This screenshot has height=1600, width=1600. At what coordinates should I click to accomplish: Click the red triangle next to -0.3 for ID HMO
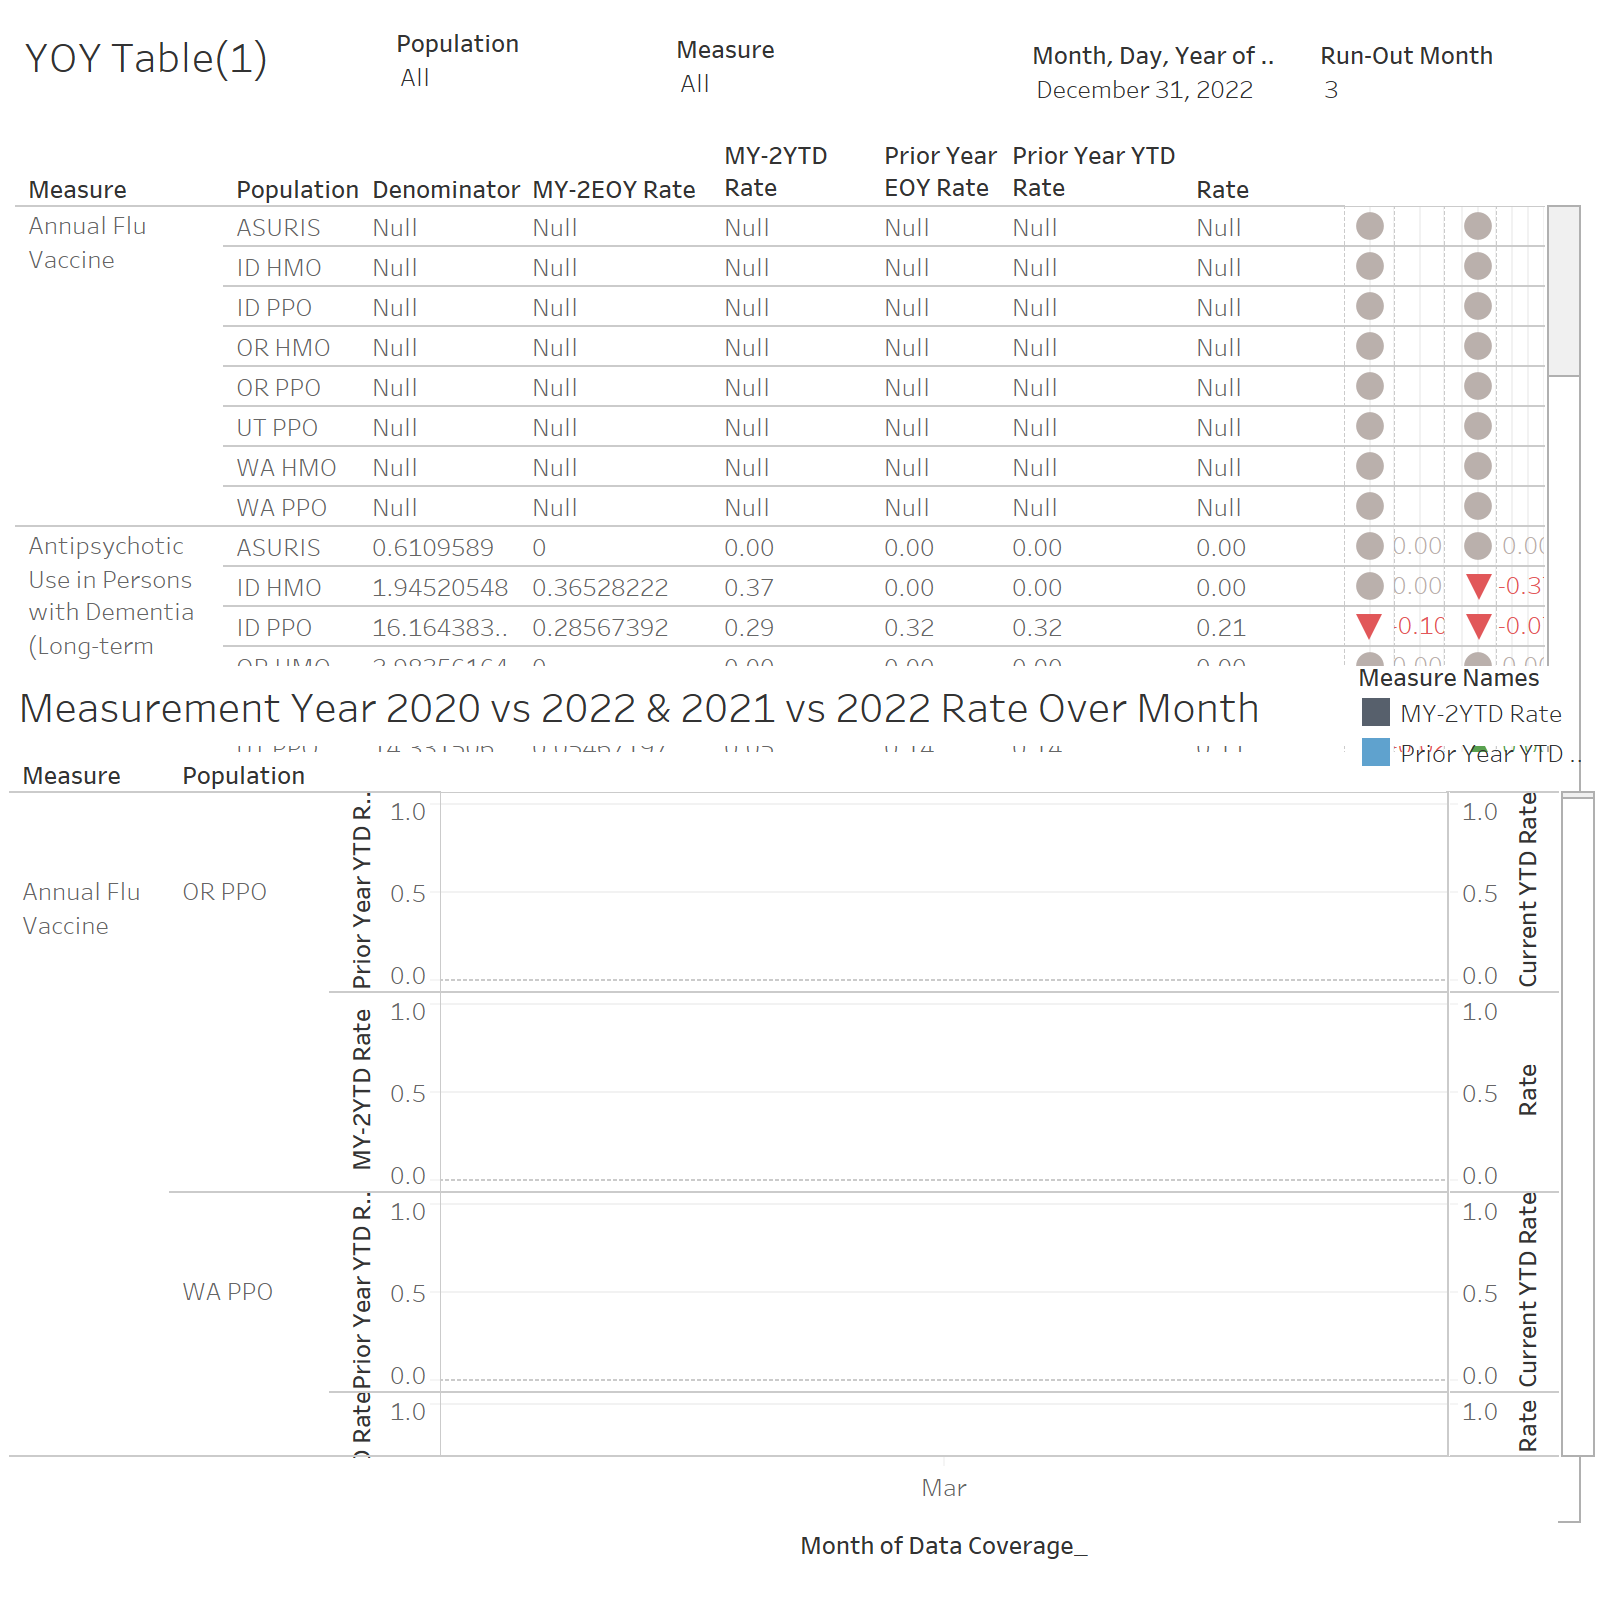point(1478,587)
